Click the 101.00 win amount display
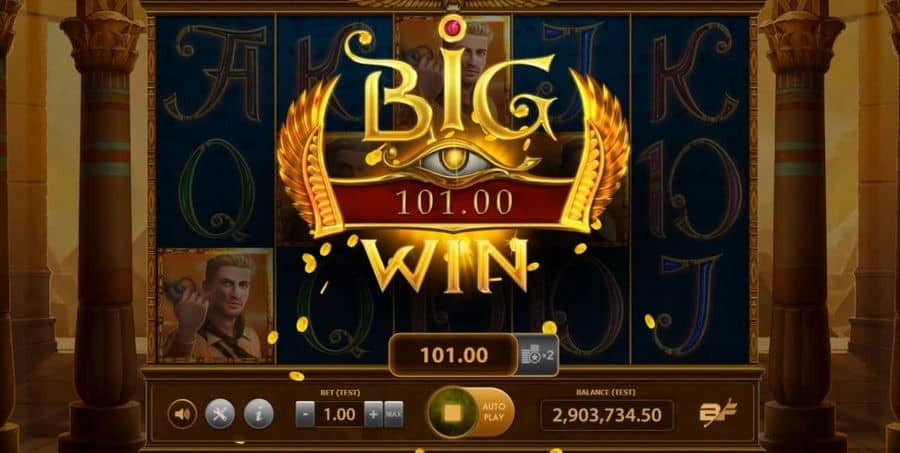Image resolution: width=900 pixels, height=453 pixels. coord(453,355)
